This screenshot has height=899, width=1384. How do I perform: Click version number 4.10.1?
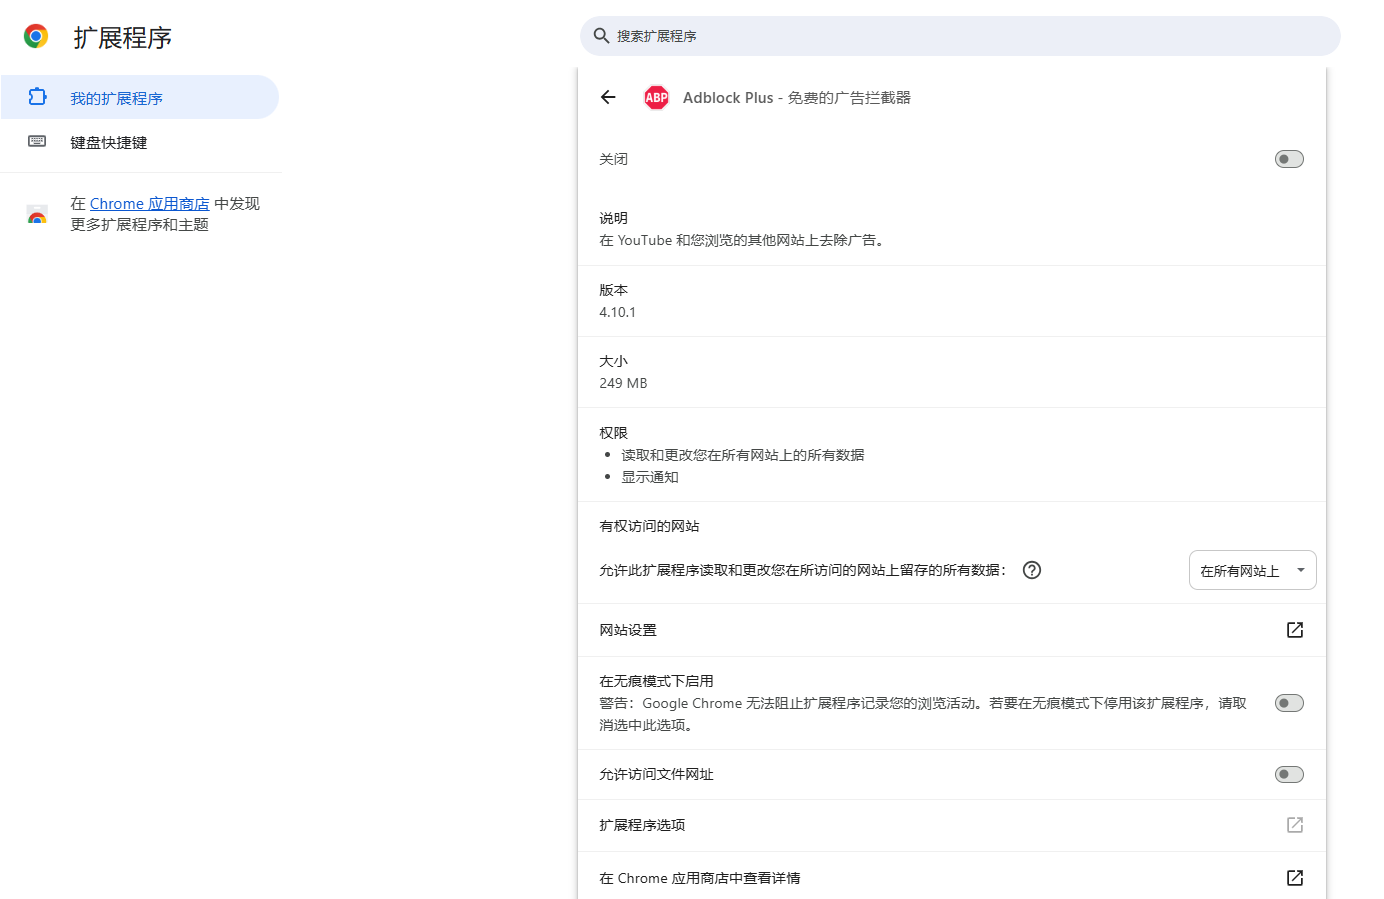(618, 312)
